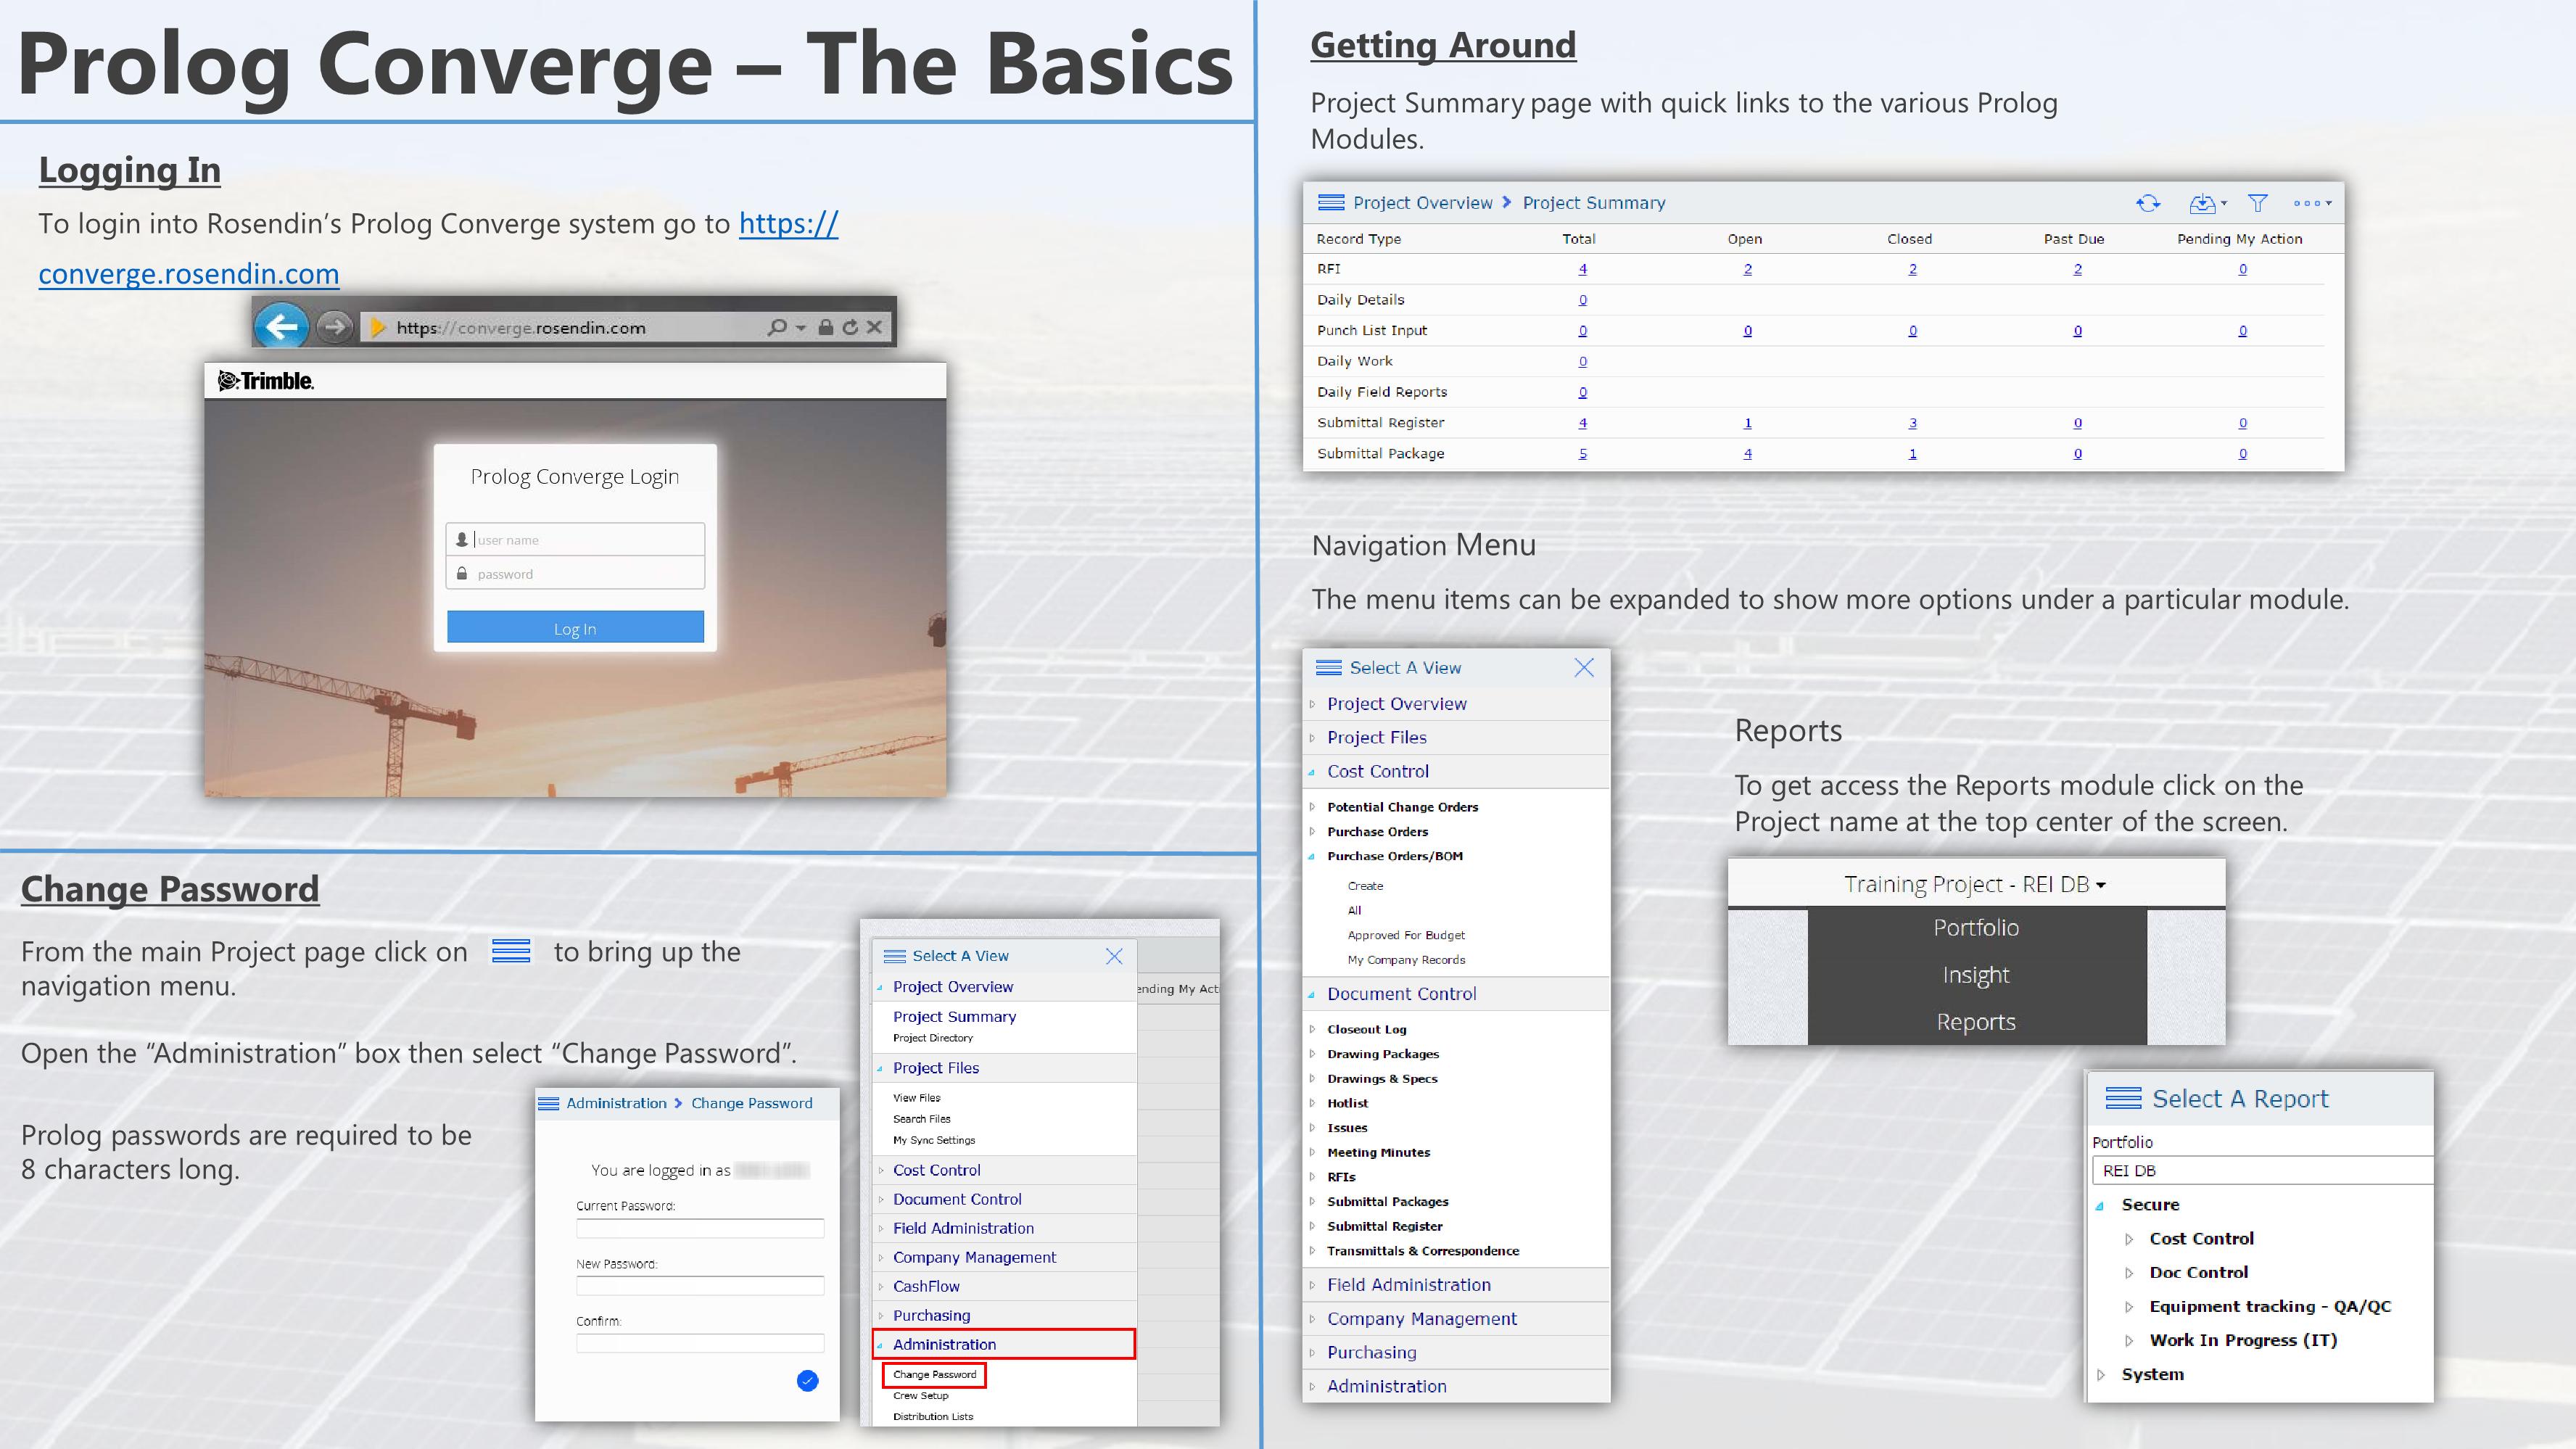Click the export icon in Project Summary header
The height and width of the screenshot is (1449, 2576).
point(2203,204)
